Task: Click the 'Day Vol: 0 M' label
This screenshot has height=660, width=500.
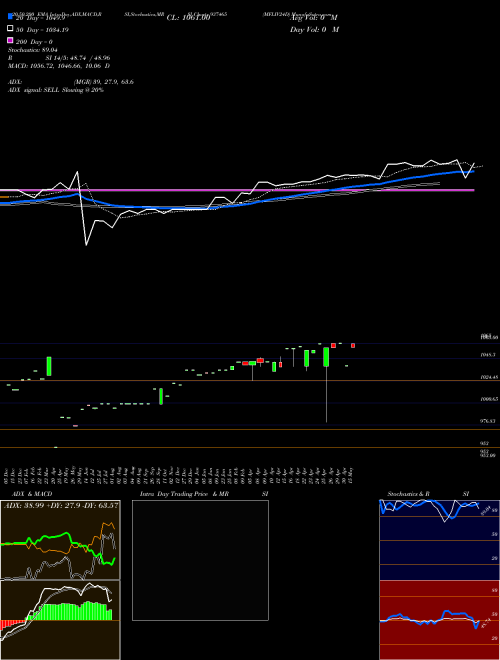Action: (x=314, y=29)
